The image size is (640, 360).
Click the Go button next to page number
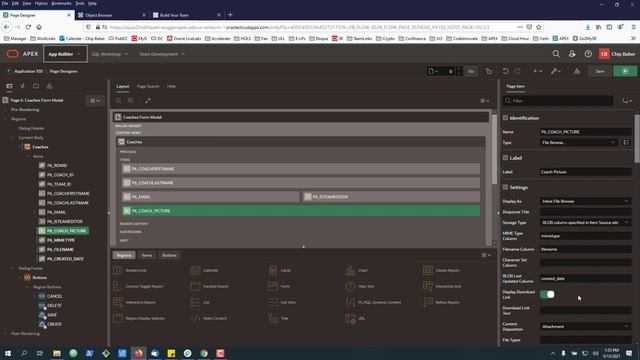point(471,71)
